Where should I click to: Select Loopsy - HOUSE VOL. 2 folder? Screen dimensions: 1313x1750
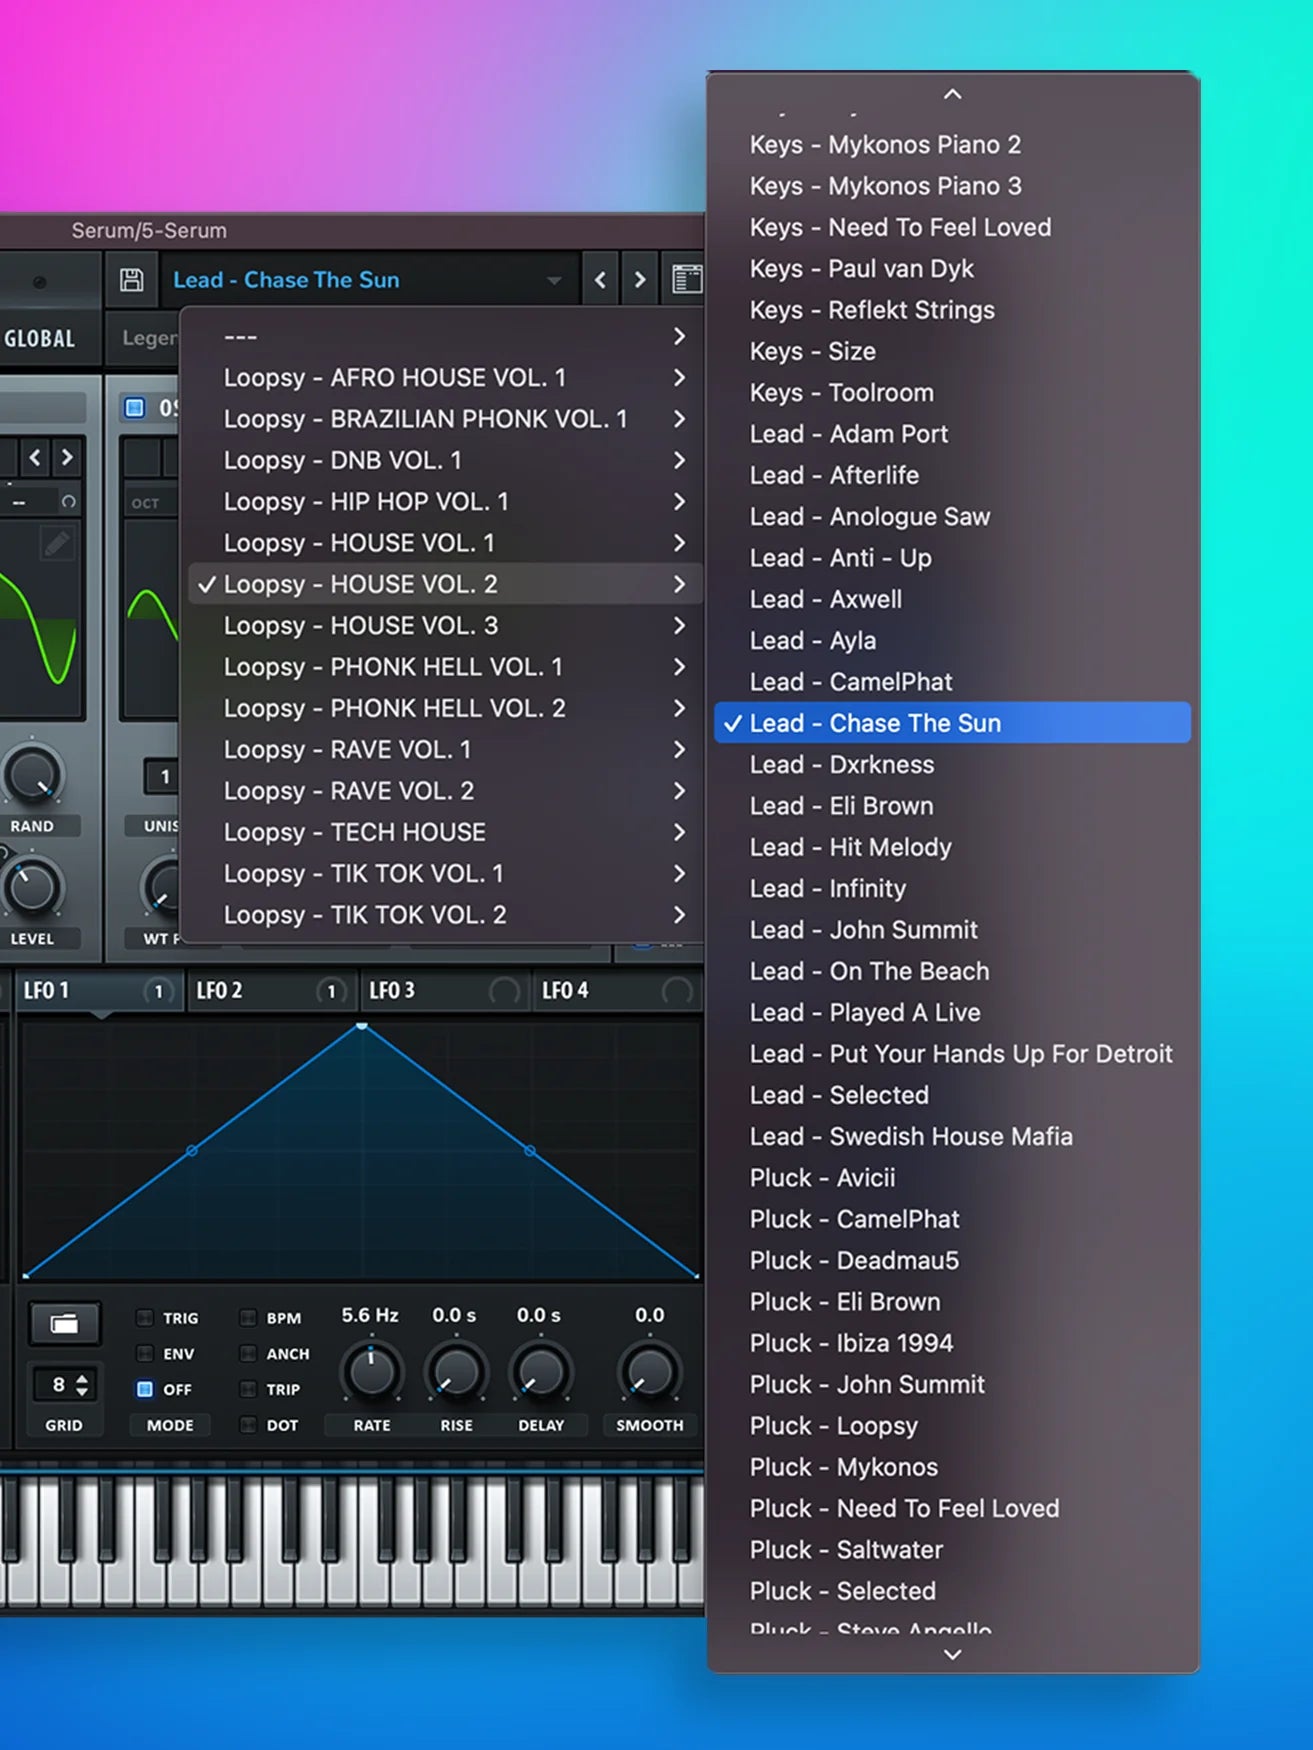(445, 584)
